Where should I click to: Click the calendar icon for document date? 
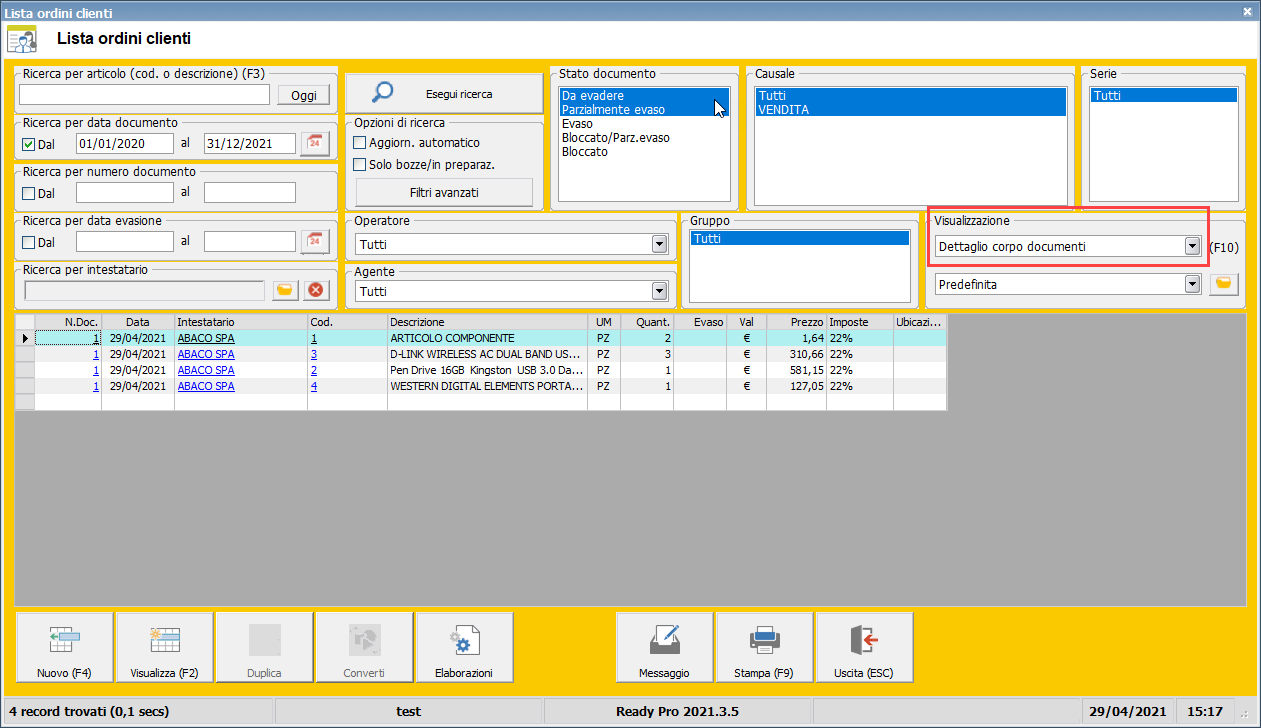coord(315,143)
